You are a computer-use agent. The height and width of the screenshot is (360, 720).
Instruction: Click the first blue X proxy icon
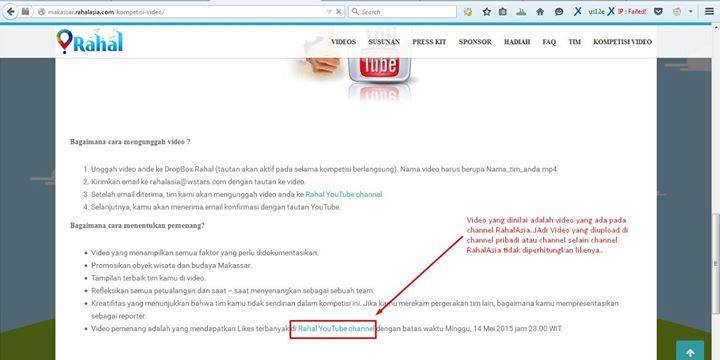tap(578, 11)
